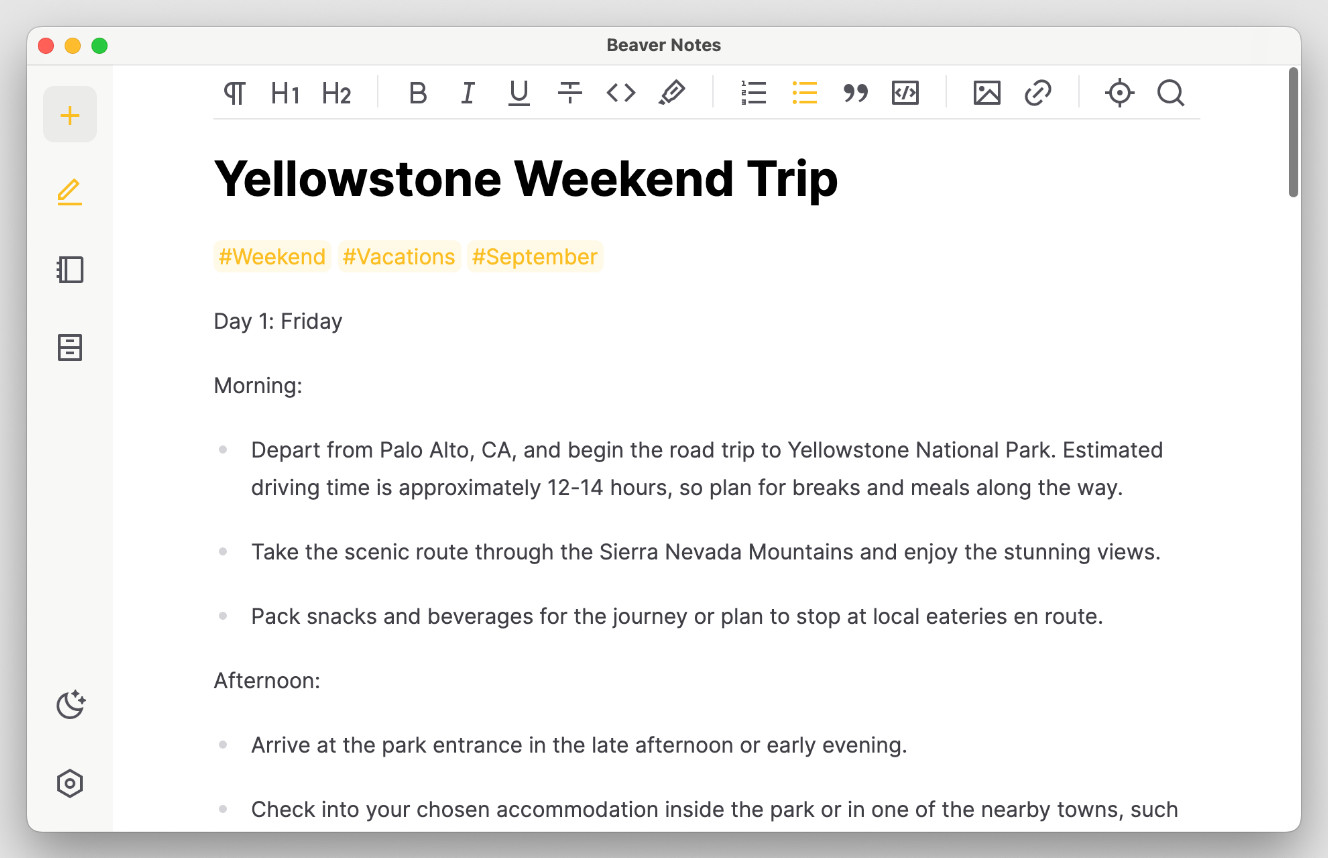
Task: Insert inline code formatting
Action: [621, 94]
